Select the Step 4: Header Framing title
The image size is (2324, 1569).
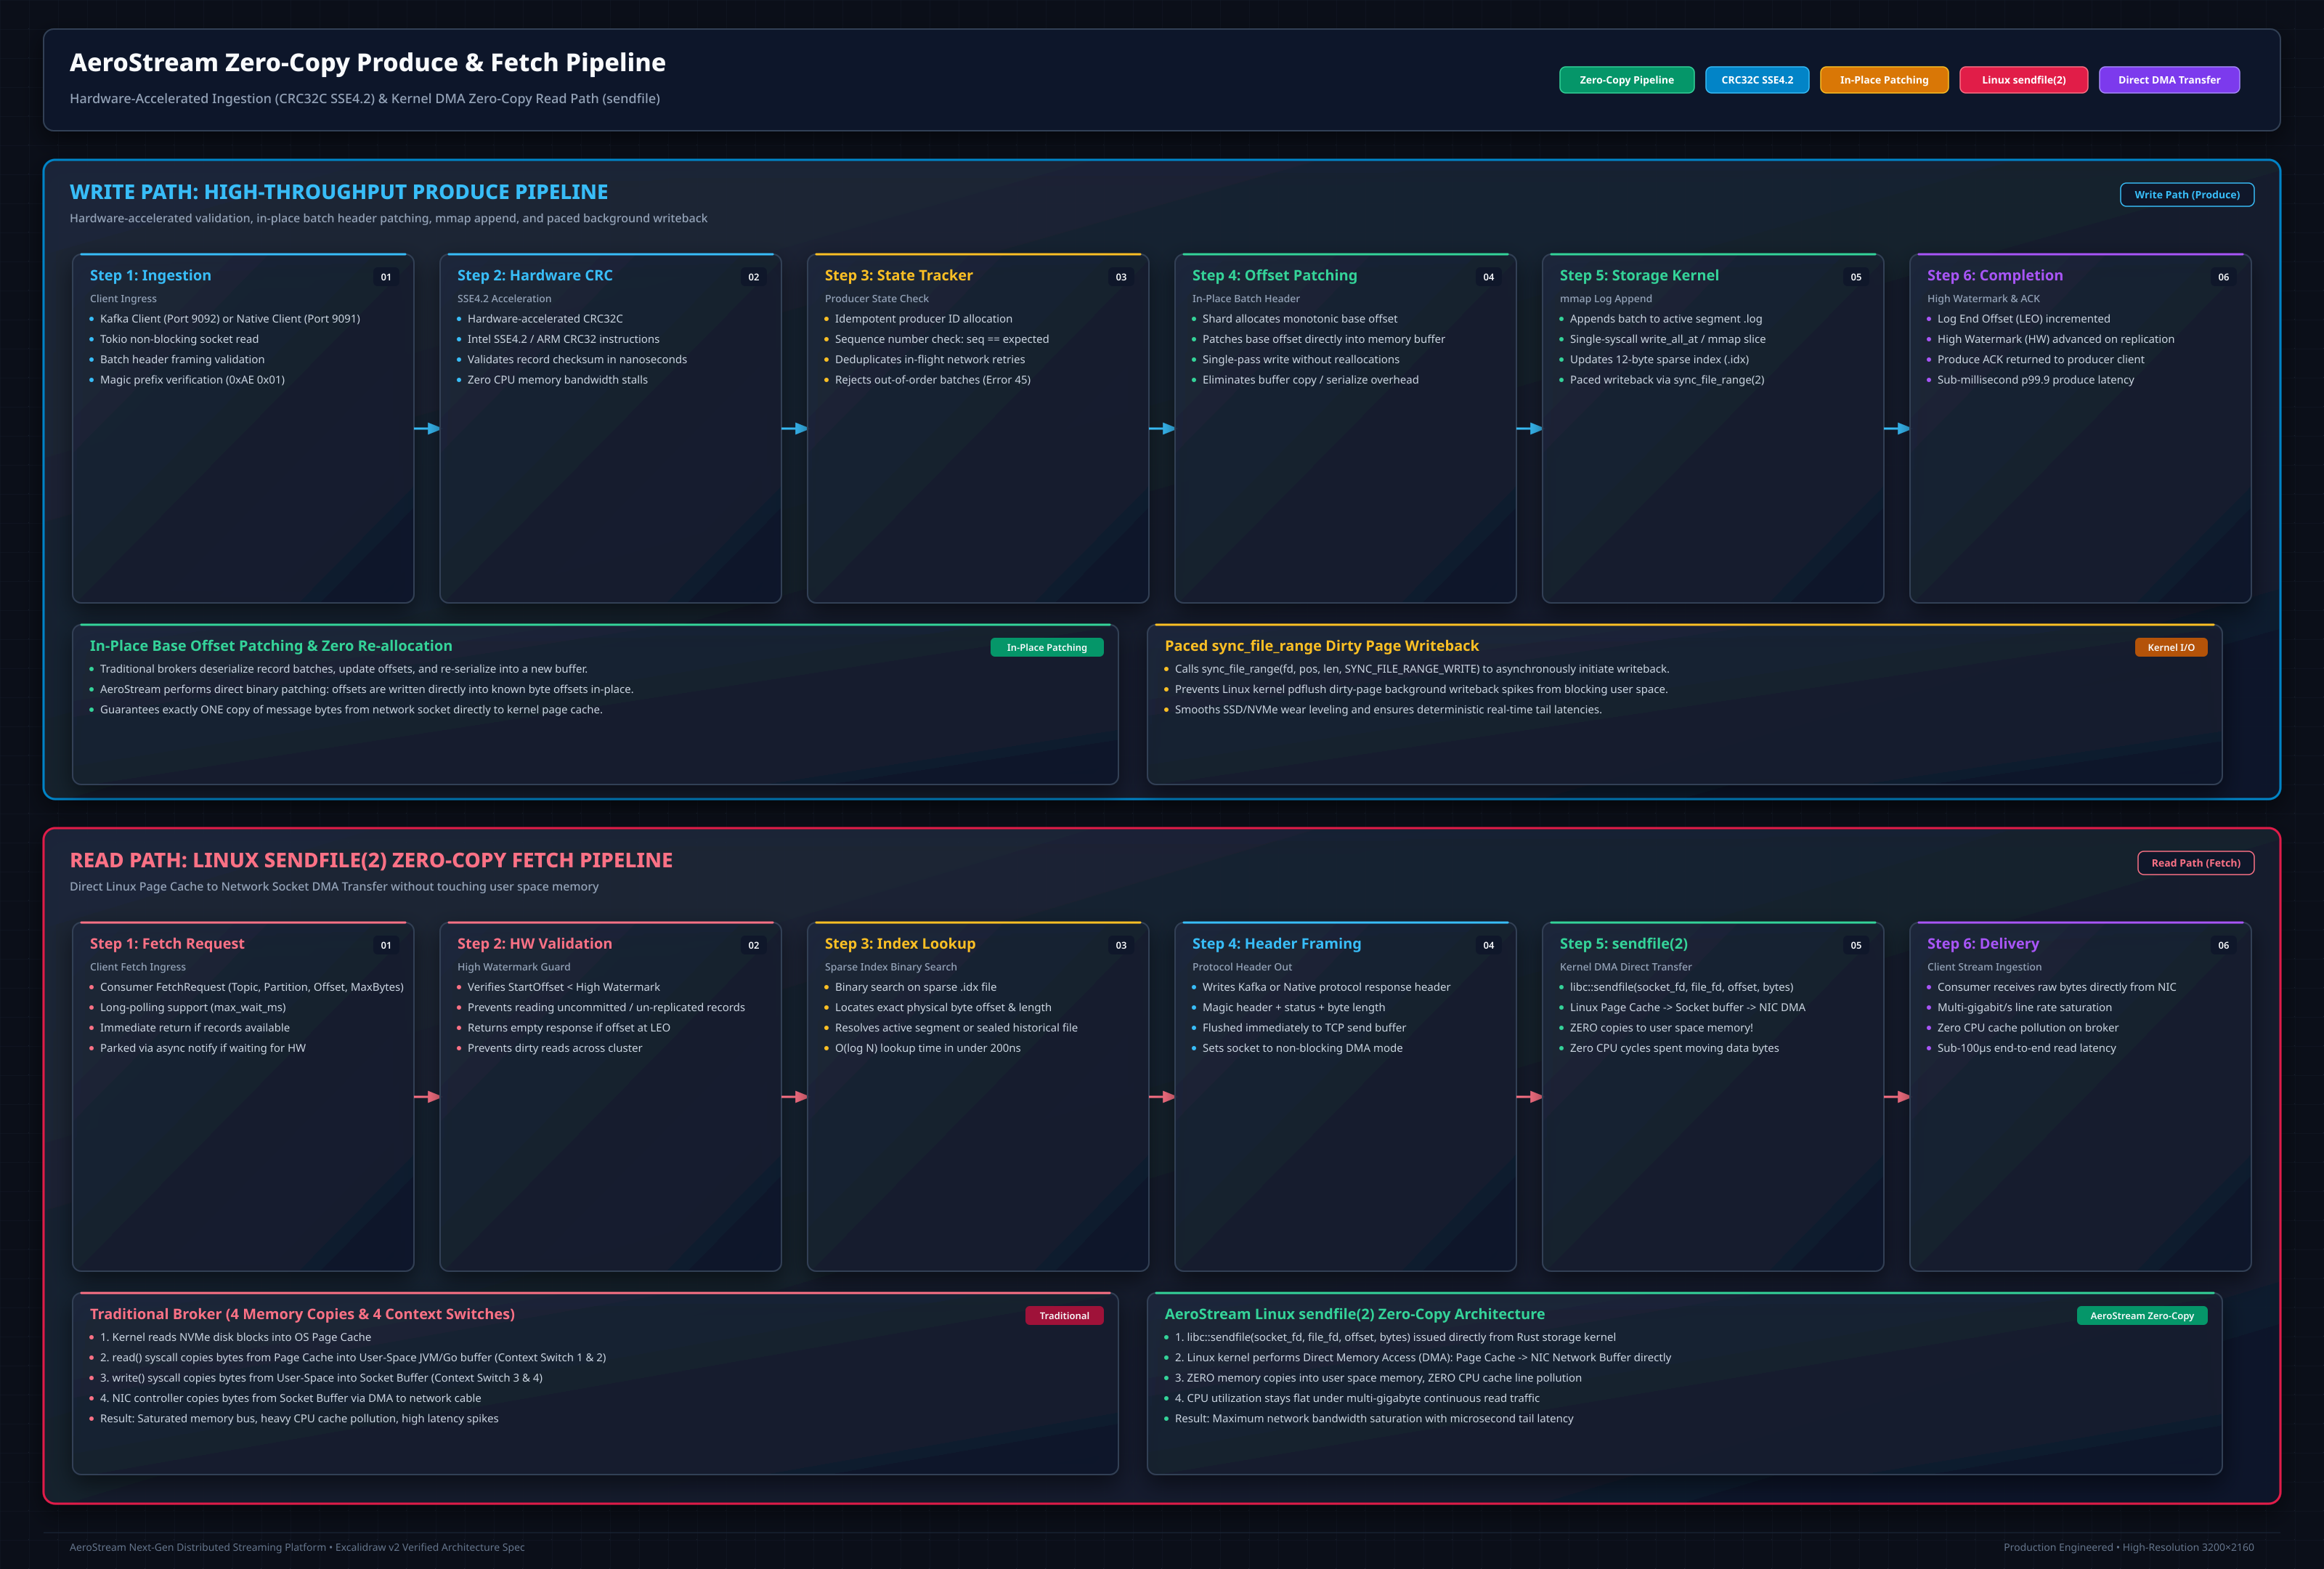point(1276,944)
